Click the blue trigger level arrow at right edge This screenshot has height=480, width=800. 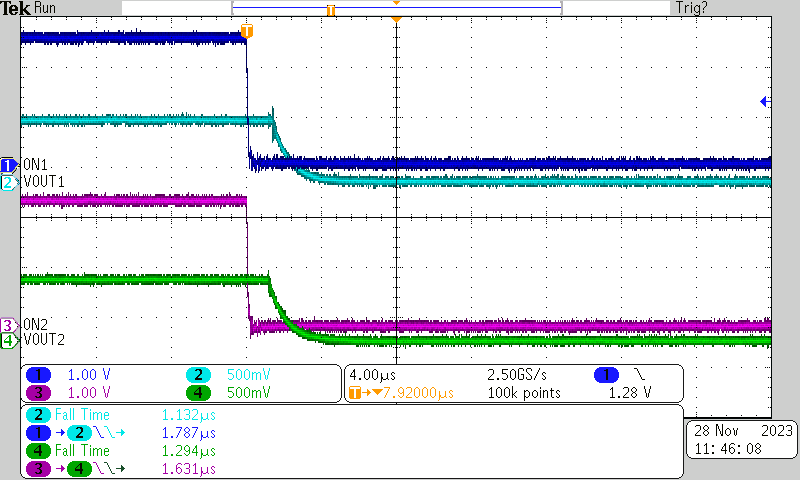click(x=765, y=102)
